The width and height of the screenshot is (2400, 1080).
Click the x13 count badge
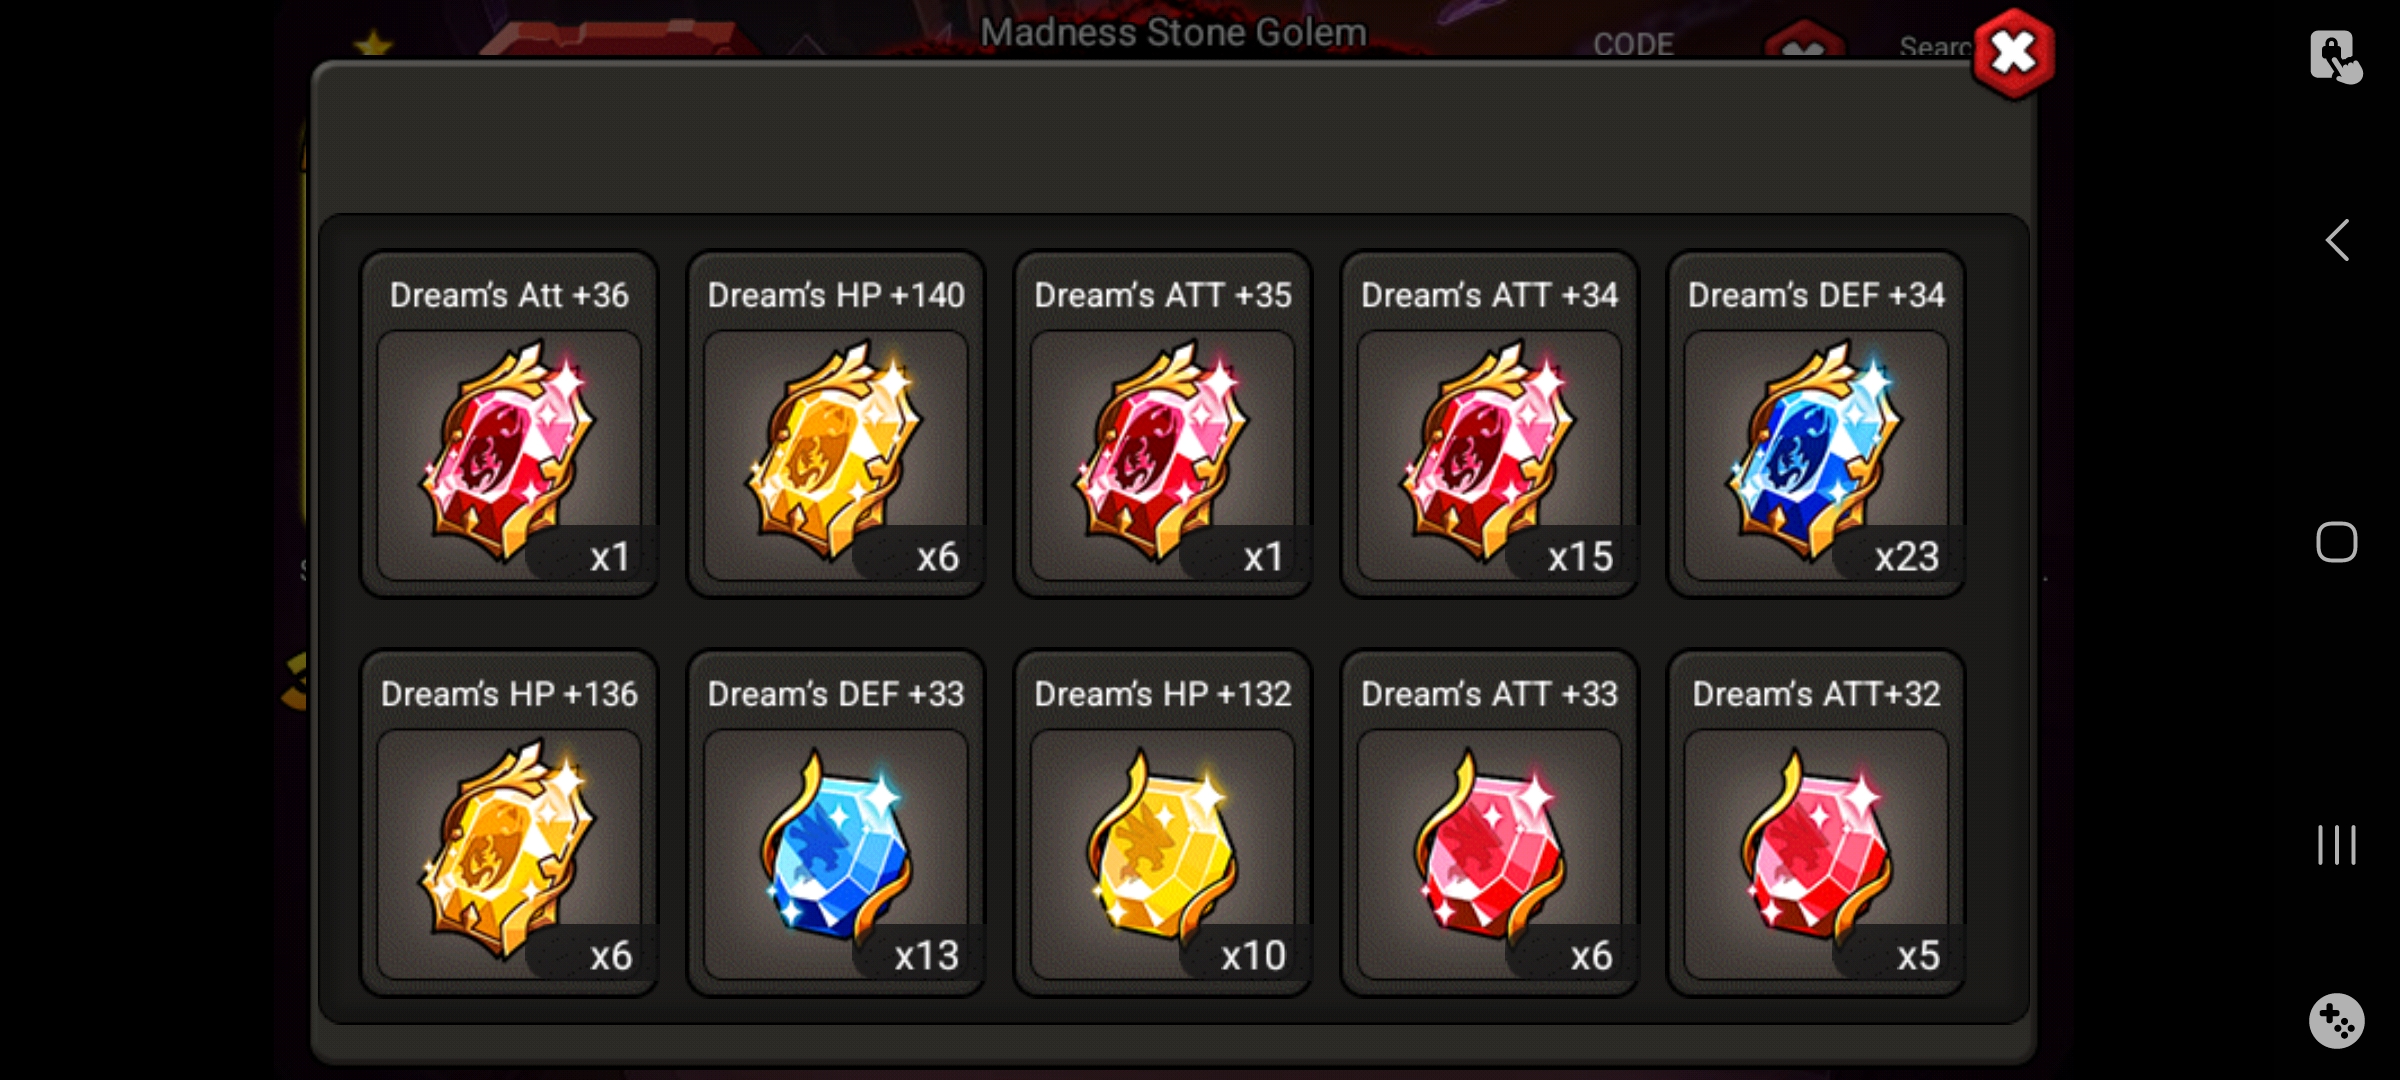pyautogui.click(x=926, y=956)
